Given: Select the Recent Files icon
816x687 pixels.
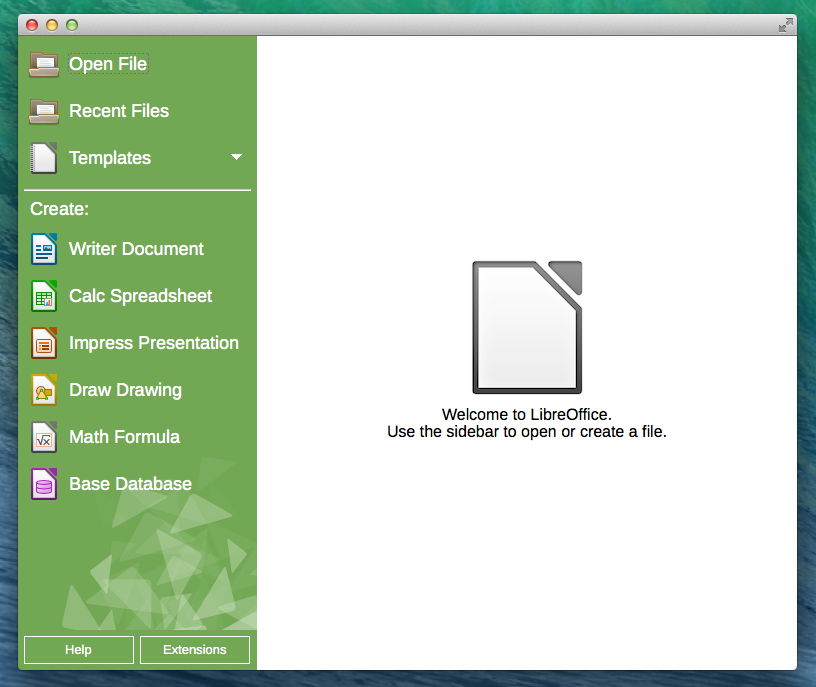Looking at the screenshot, I should pos(44,110).
